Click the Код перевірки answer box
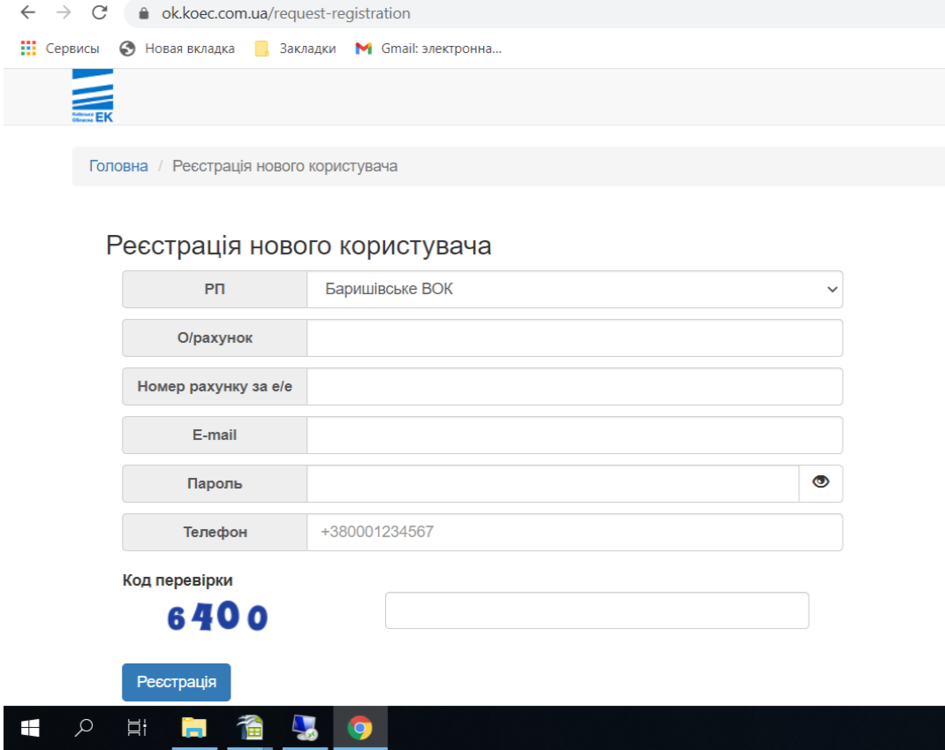The image size is (945, 750). tap(596, 610)
